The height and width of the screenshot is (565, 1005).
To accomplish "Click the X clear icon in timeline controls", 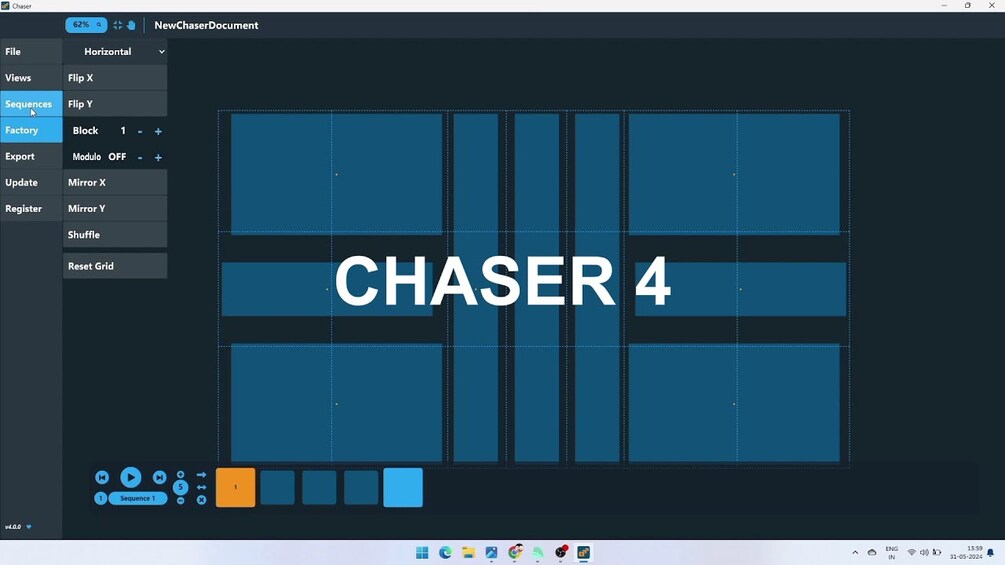I will tap(201, 500).
